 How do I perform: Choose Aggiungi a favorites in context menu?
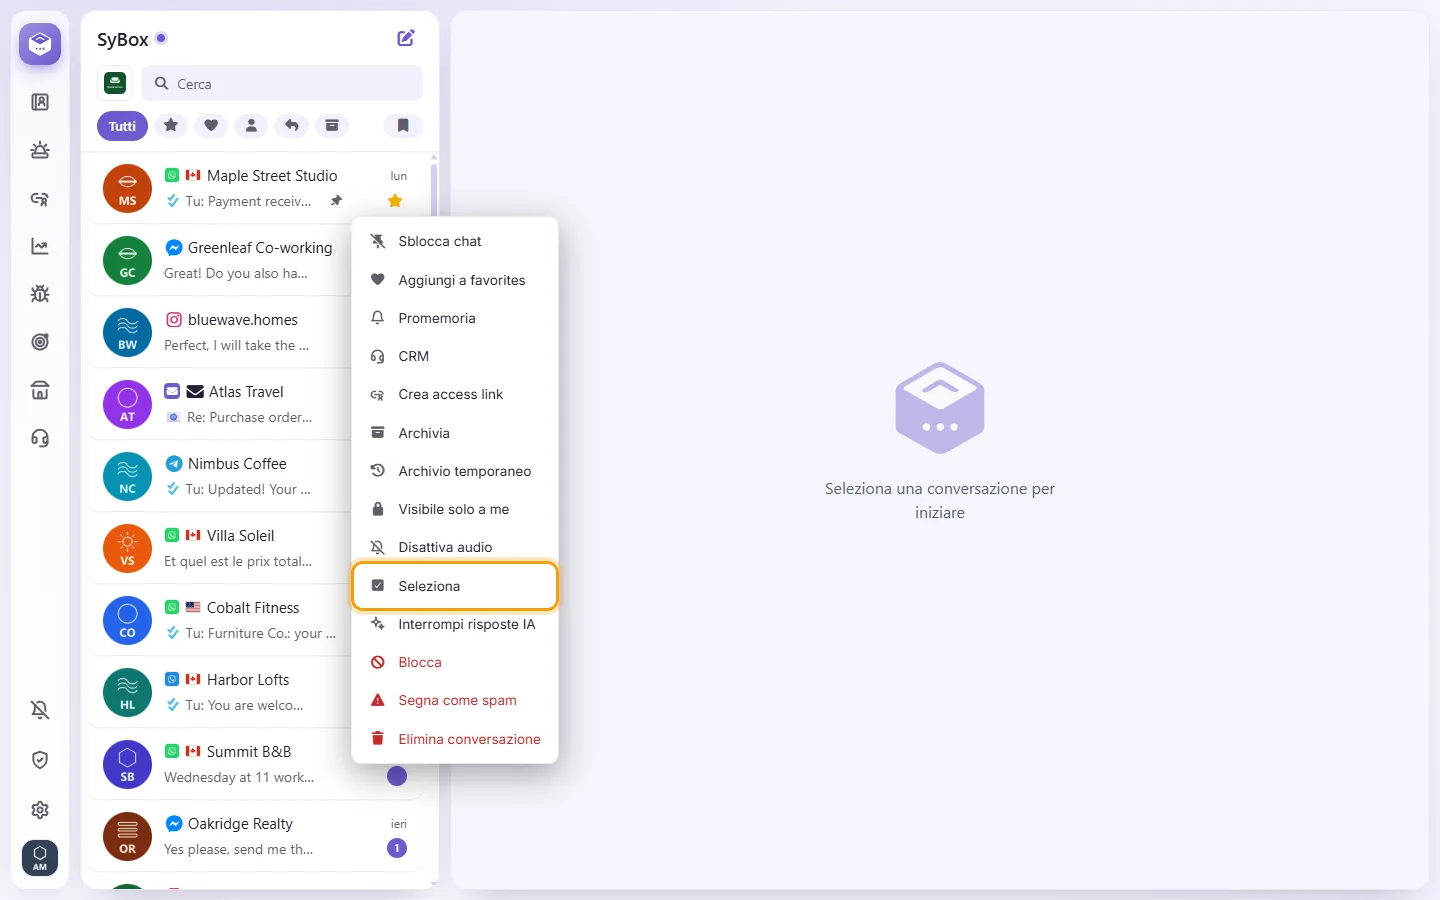[455, 280]
